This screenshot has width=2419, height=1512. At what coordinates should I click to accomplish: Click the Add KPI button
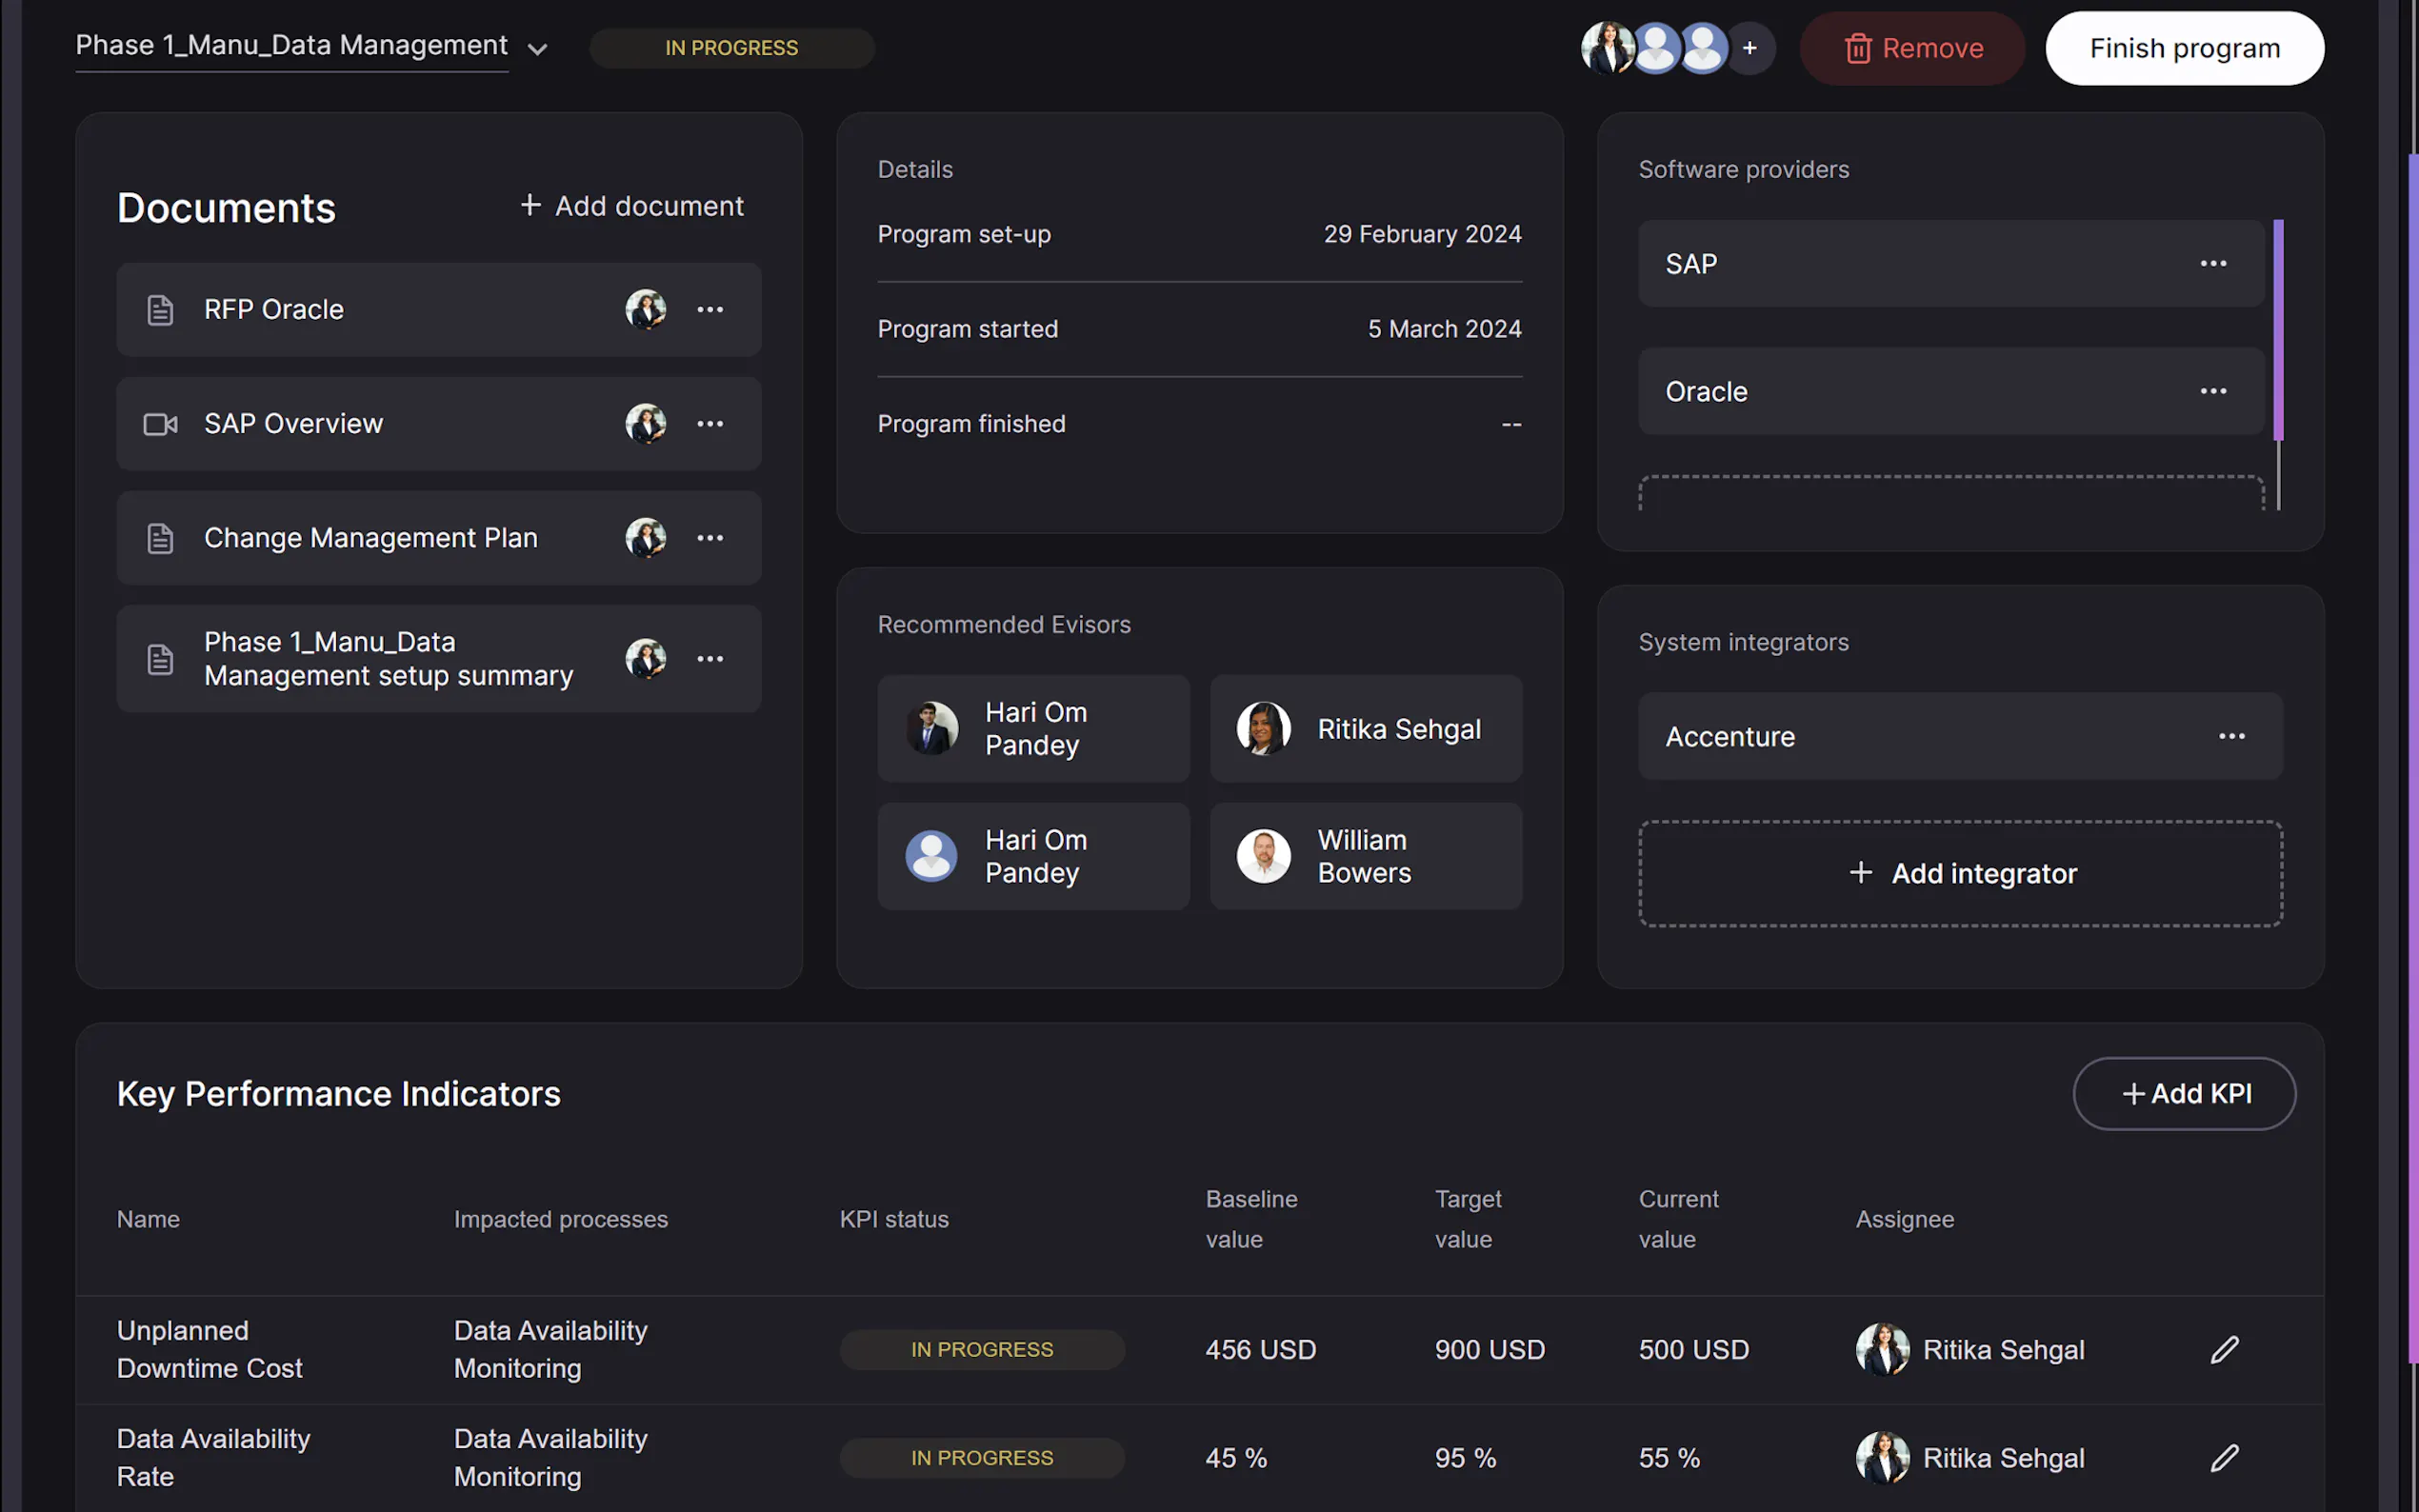[2184, 1093]
